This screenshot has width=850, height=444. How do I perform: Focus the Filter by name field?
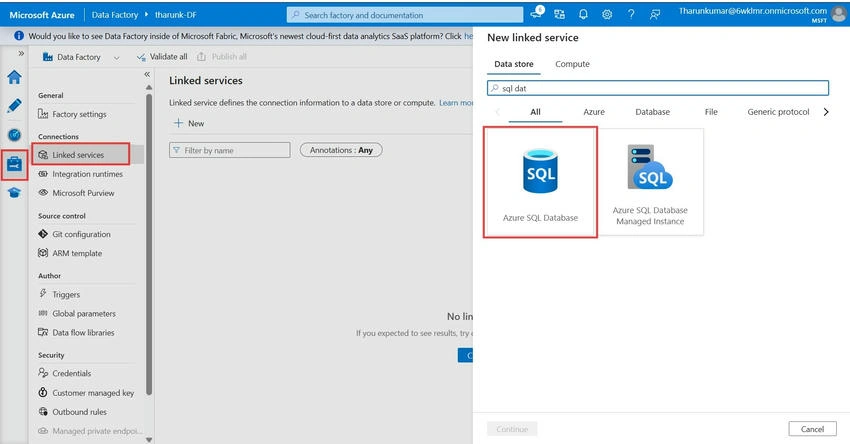230,150
